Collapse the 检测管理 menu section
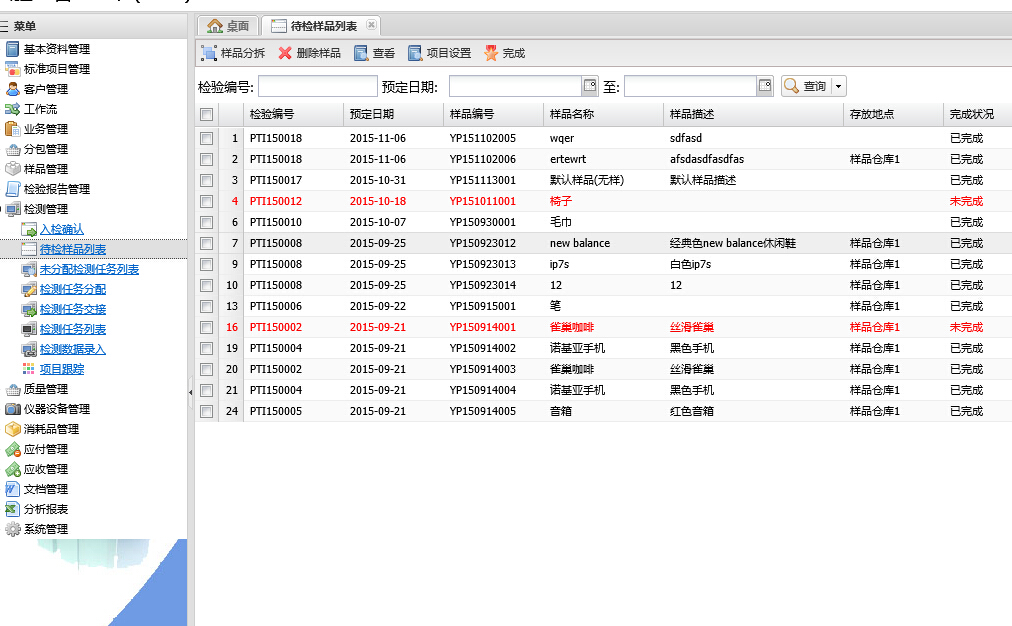1012x626 pixels. (45, 209)
